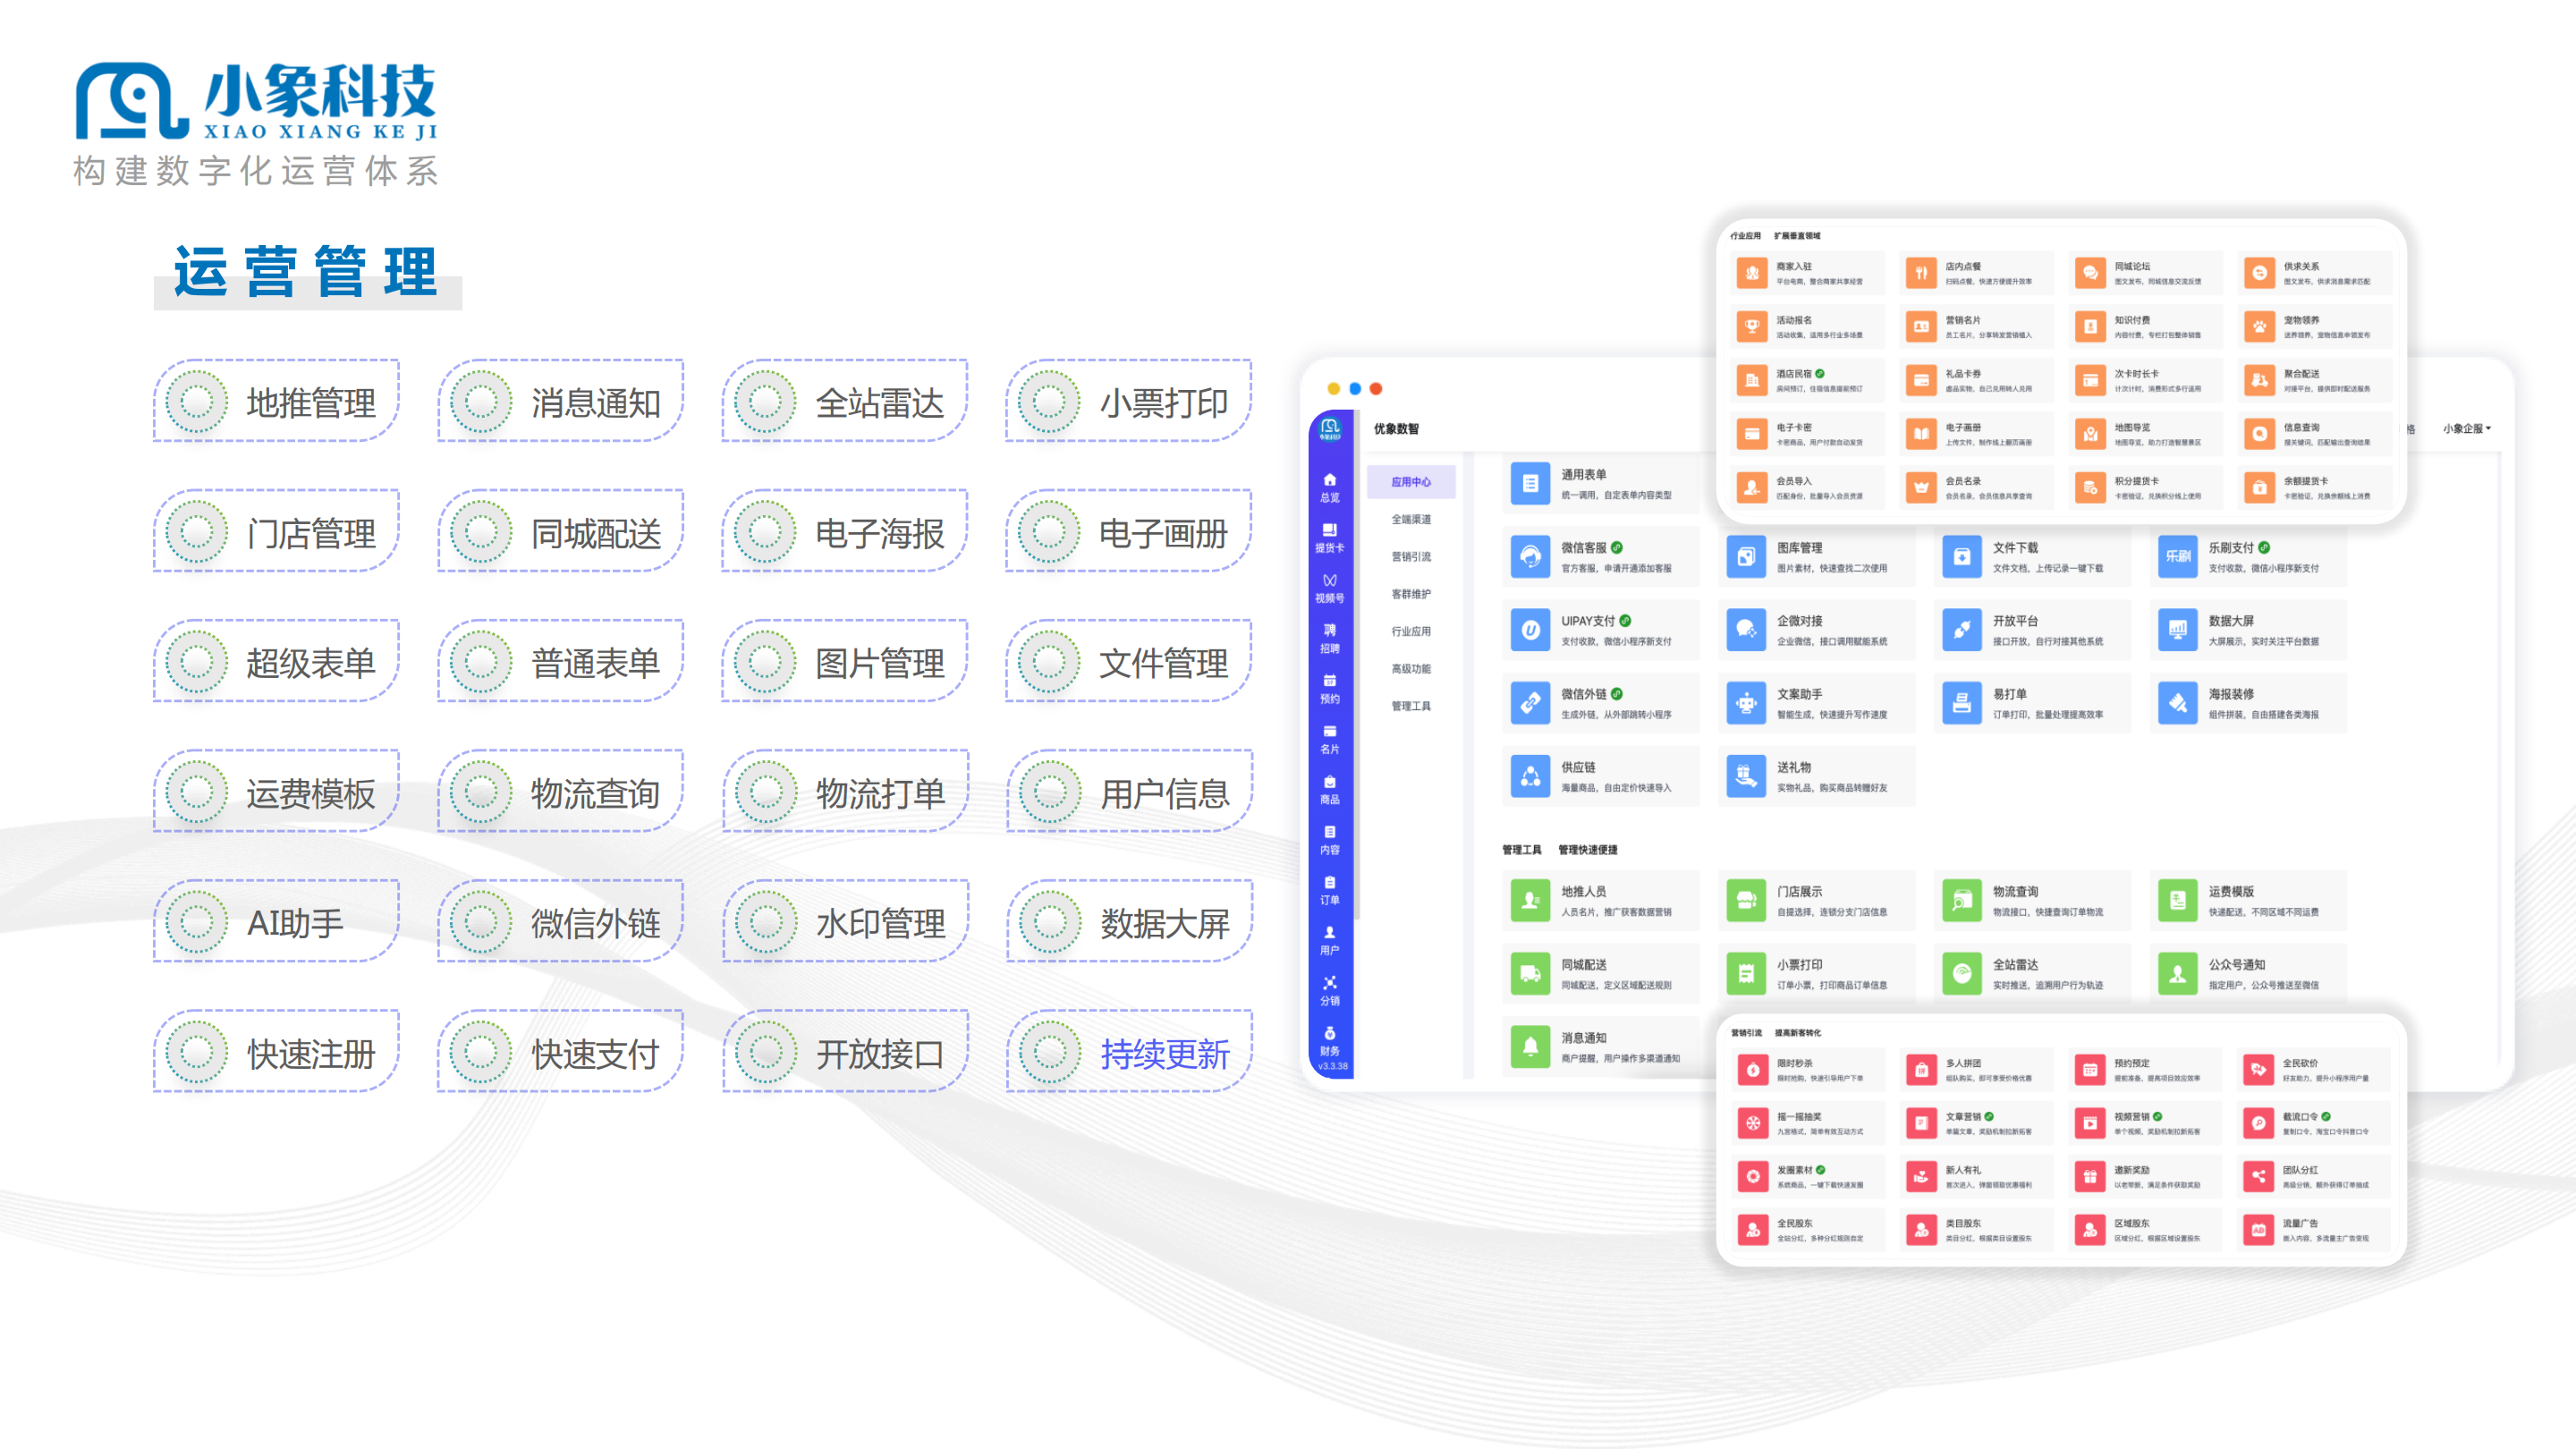Click the red 限时秒杀 timer icon

coord(1752,1070)
